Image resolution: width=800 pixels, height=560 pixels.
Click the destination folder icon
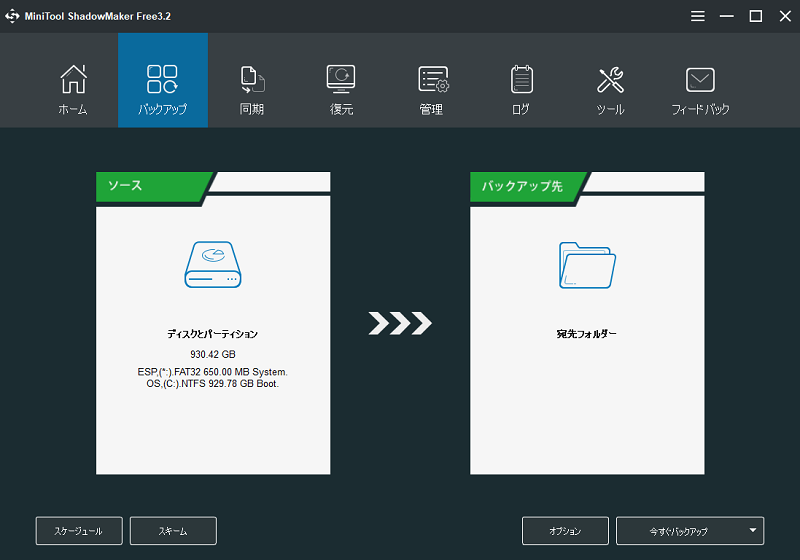[x=587, y=265]
